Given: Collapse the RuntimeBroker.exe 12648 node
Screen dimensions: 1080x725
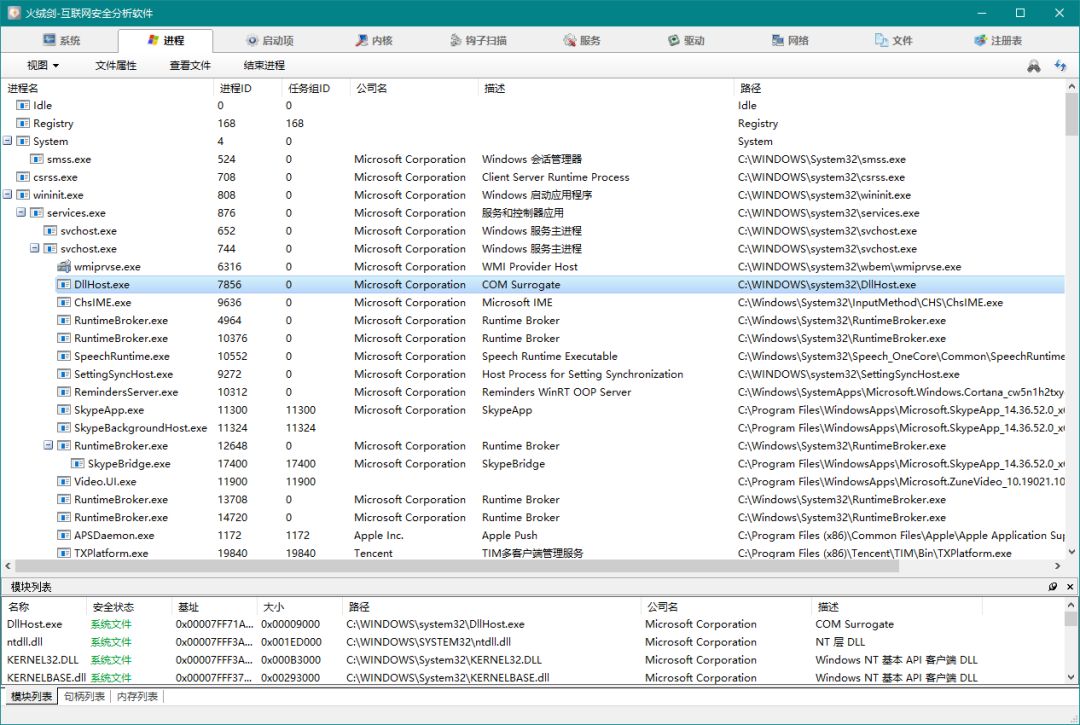Looking at the screenshot, I should click(x=48, y=446).
